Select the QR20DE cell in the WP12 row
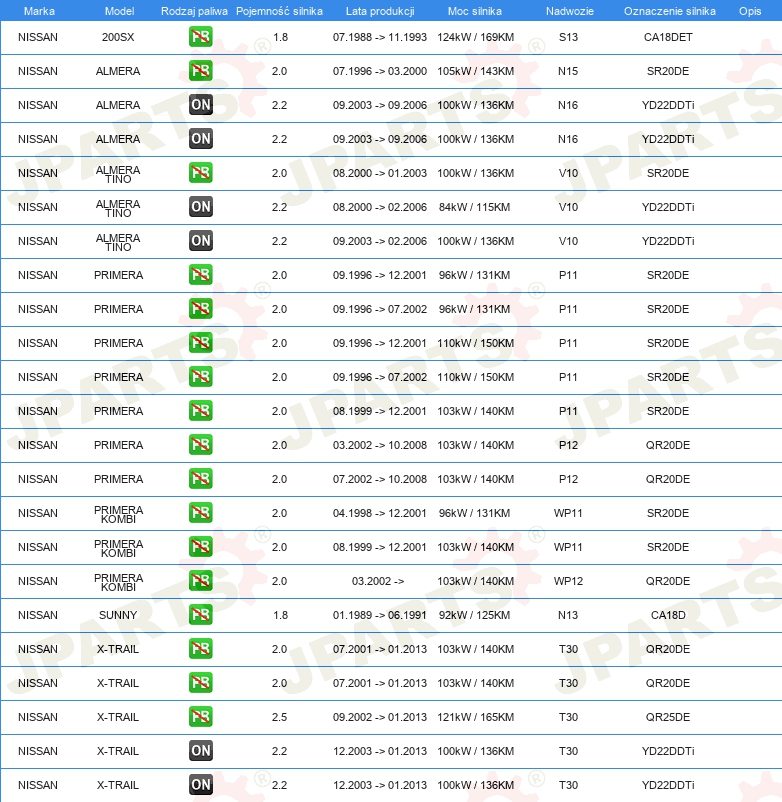Screen dimensions: 782x802 point(668,581)
